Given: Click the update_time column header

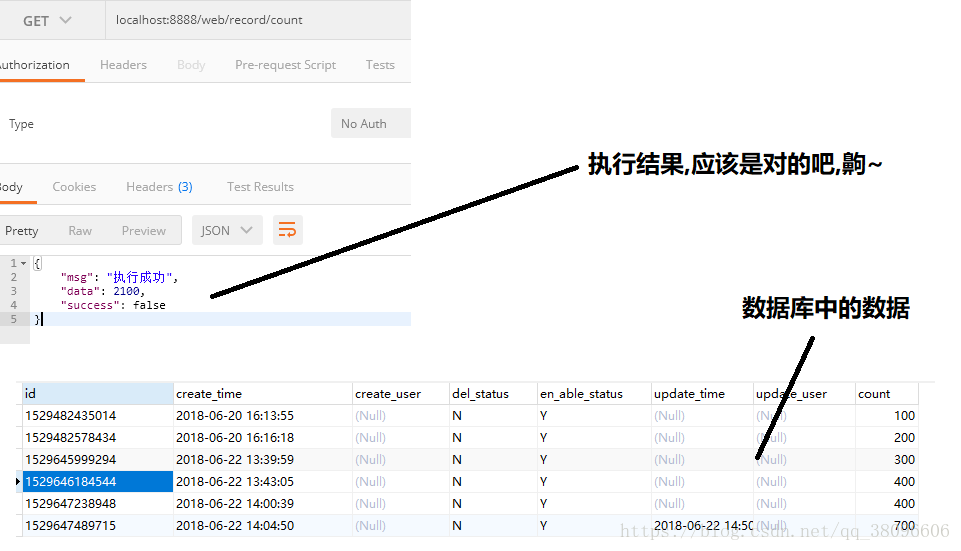Looking at the screenshot, I should [x=702, y=394].
